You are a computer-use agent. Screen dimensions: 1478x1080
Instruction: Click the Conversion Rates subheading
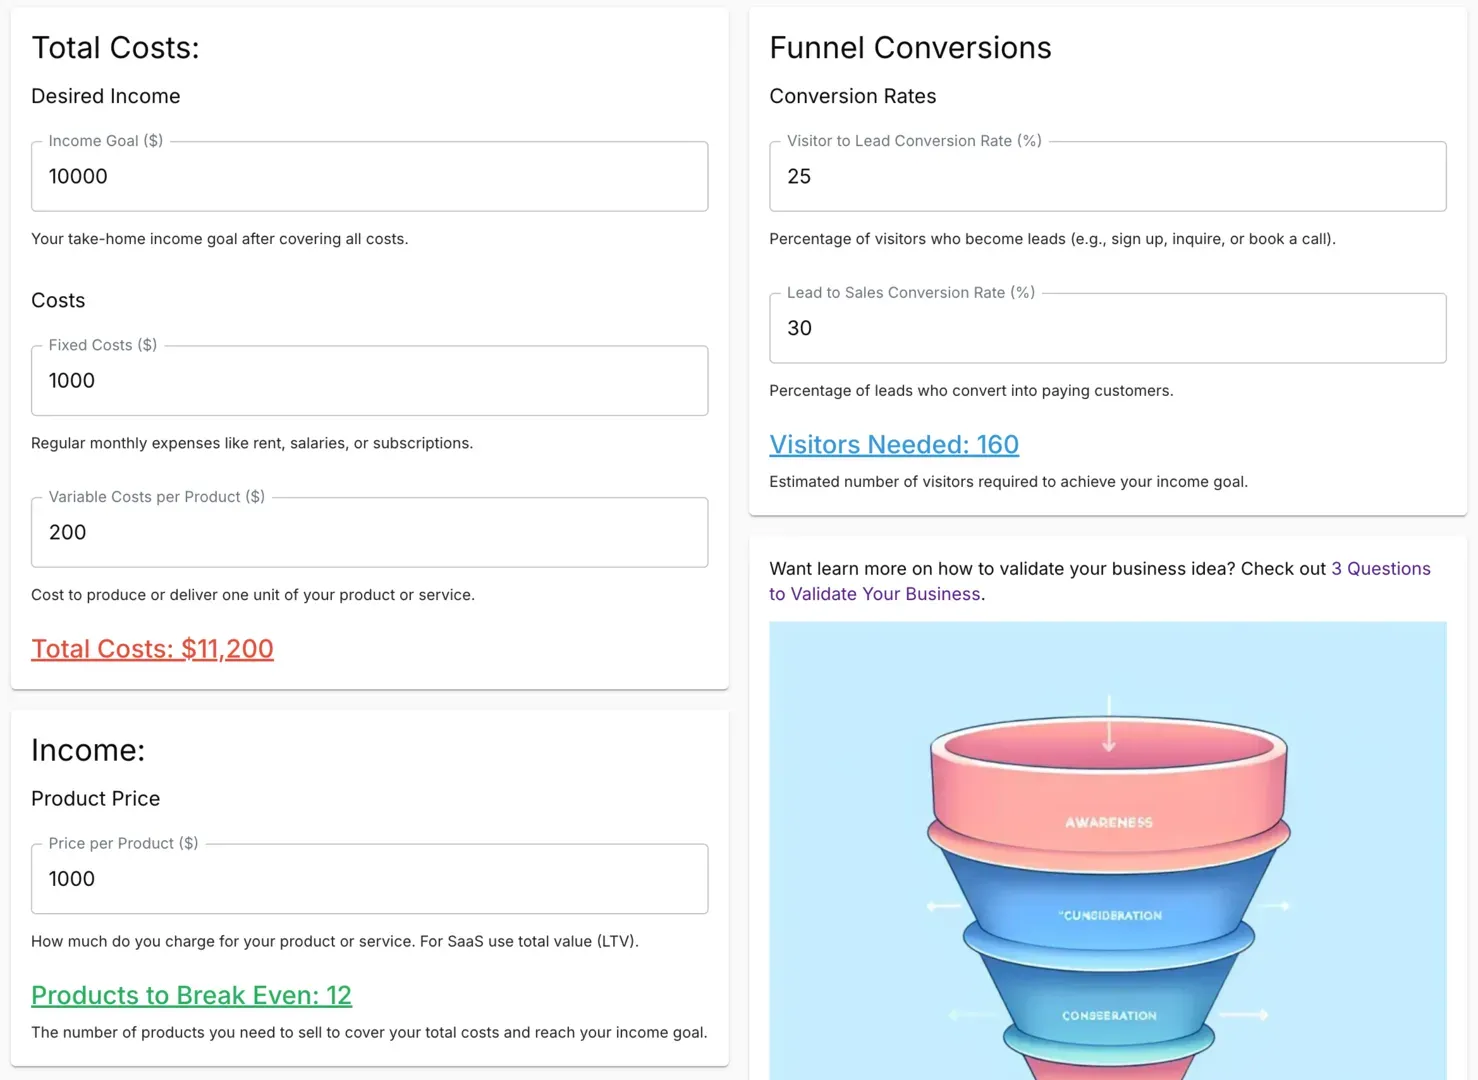(852, 96)
